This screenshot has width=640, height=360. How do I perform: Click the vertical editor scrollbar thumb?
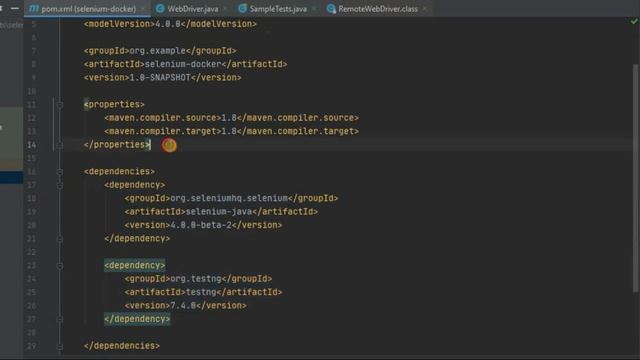click(635, 178)
